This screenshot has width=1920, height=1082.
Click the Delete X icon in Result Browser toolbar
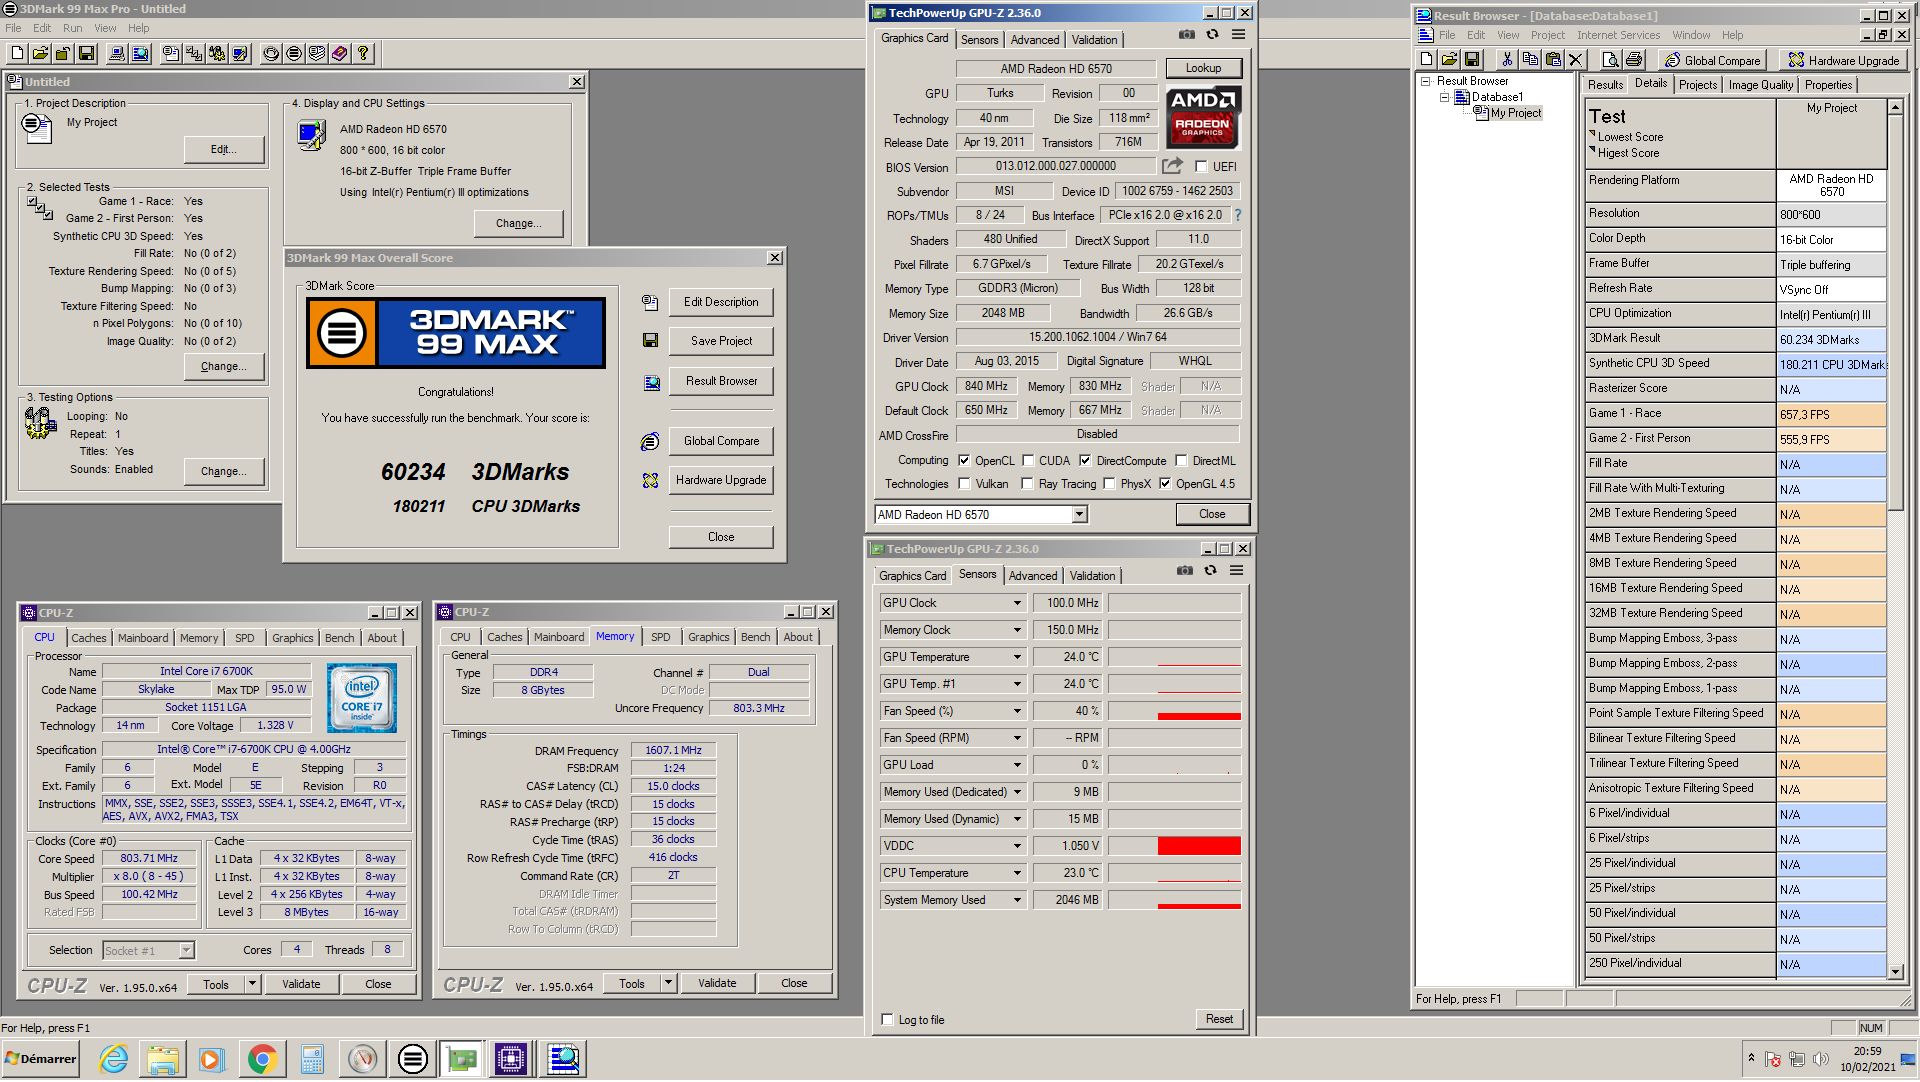[1576, 60]
